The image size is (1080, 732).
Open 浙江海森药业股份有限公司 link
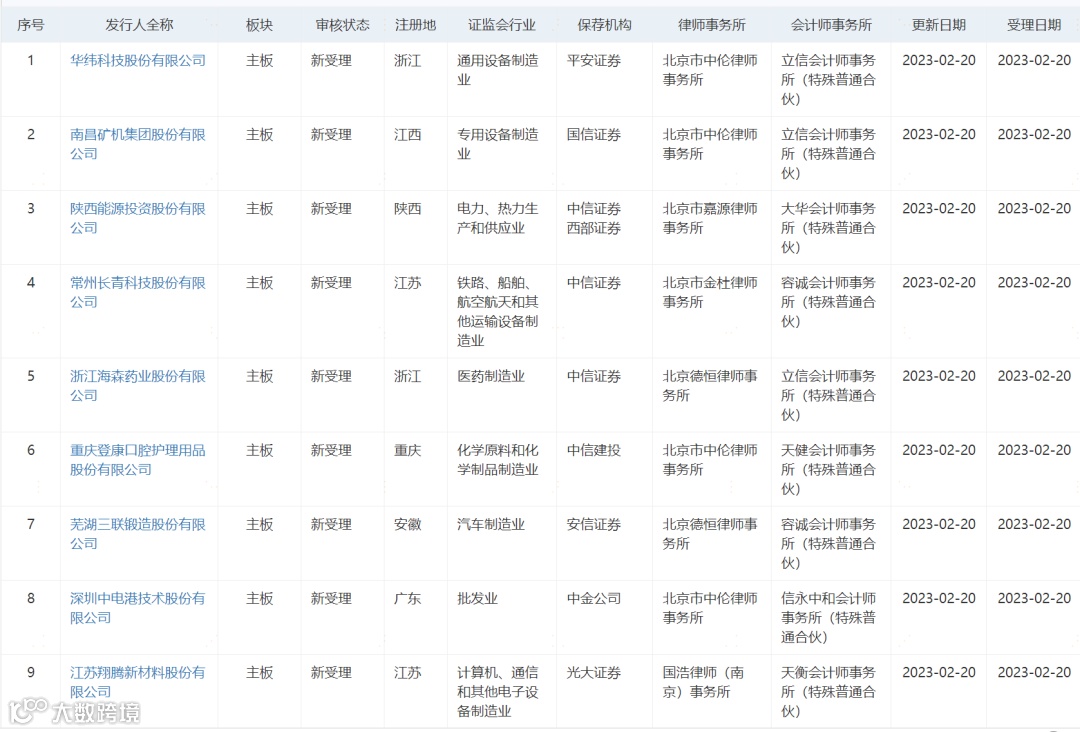pyautogui.click(x=138, y=386)
